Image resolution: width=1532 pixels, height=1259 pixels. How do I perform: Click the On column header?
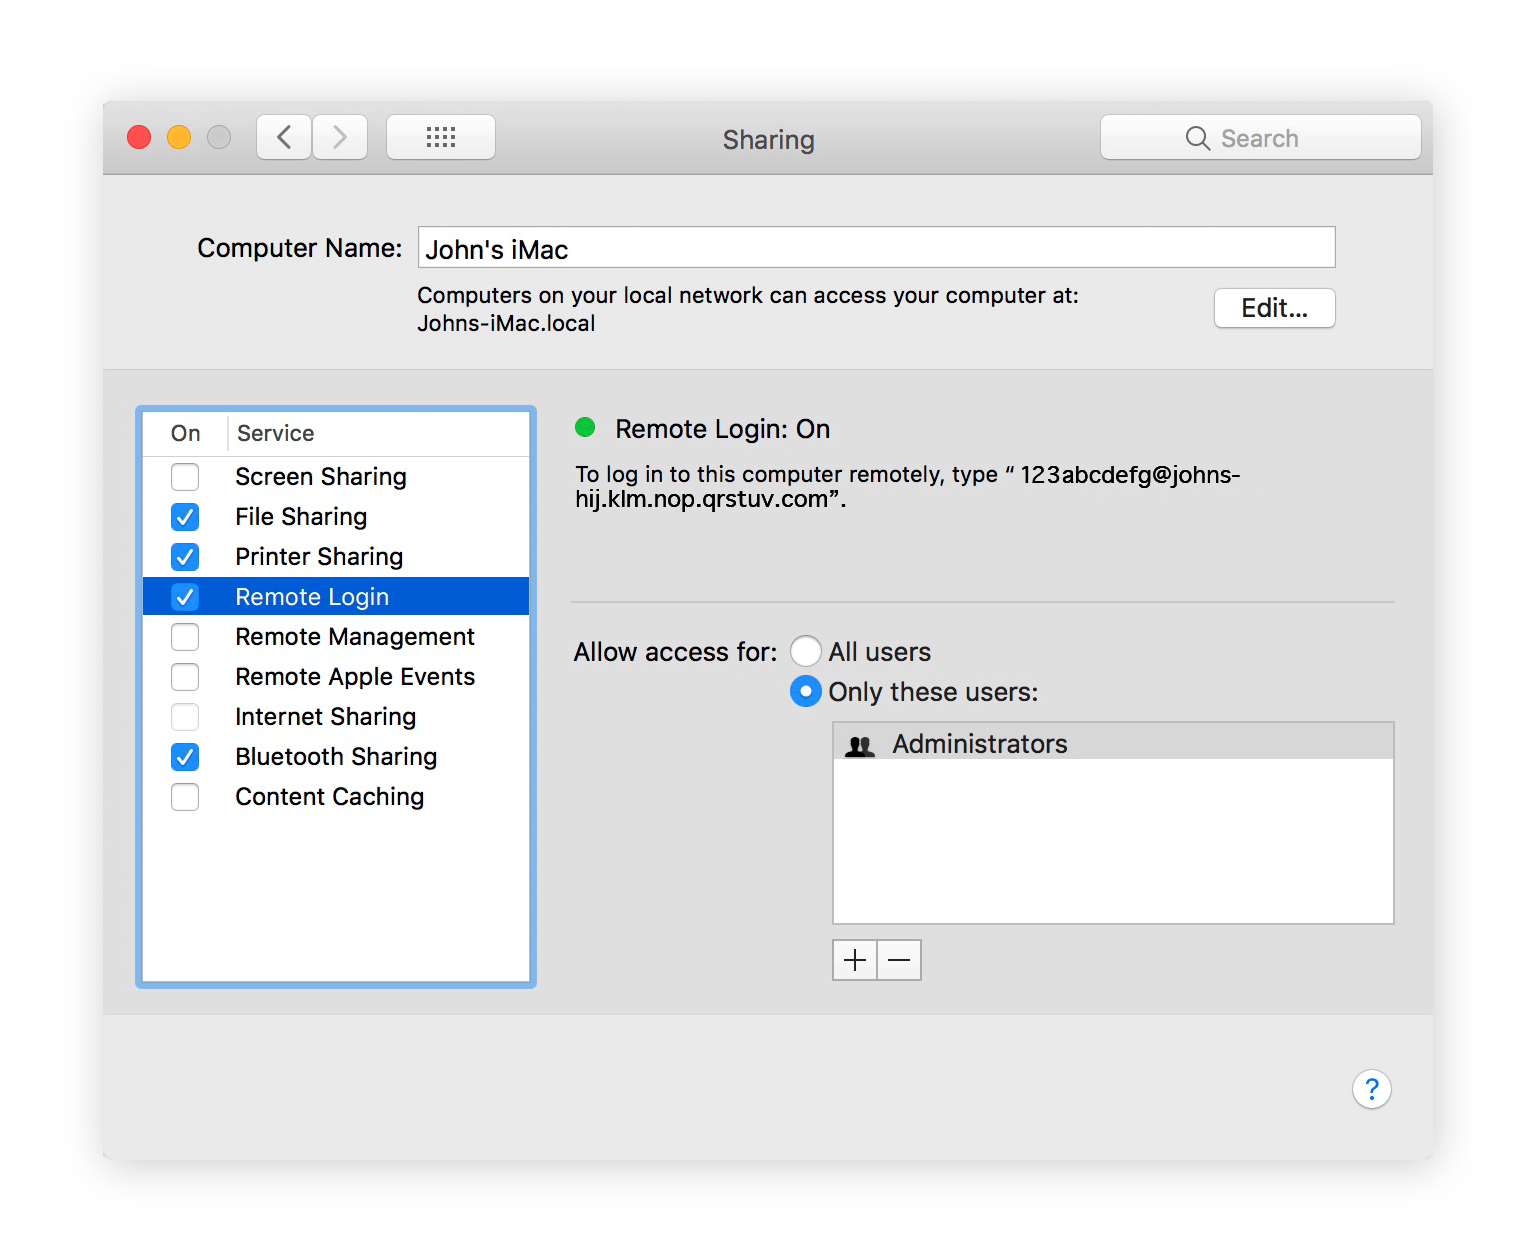click(185, 433)
